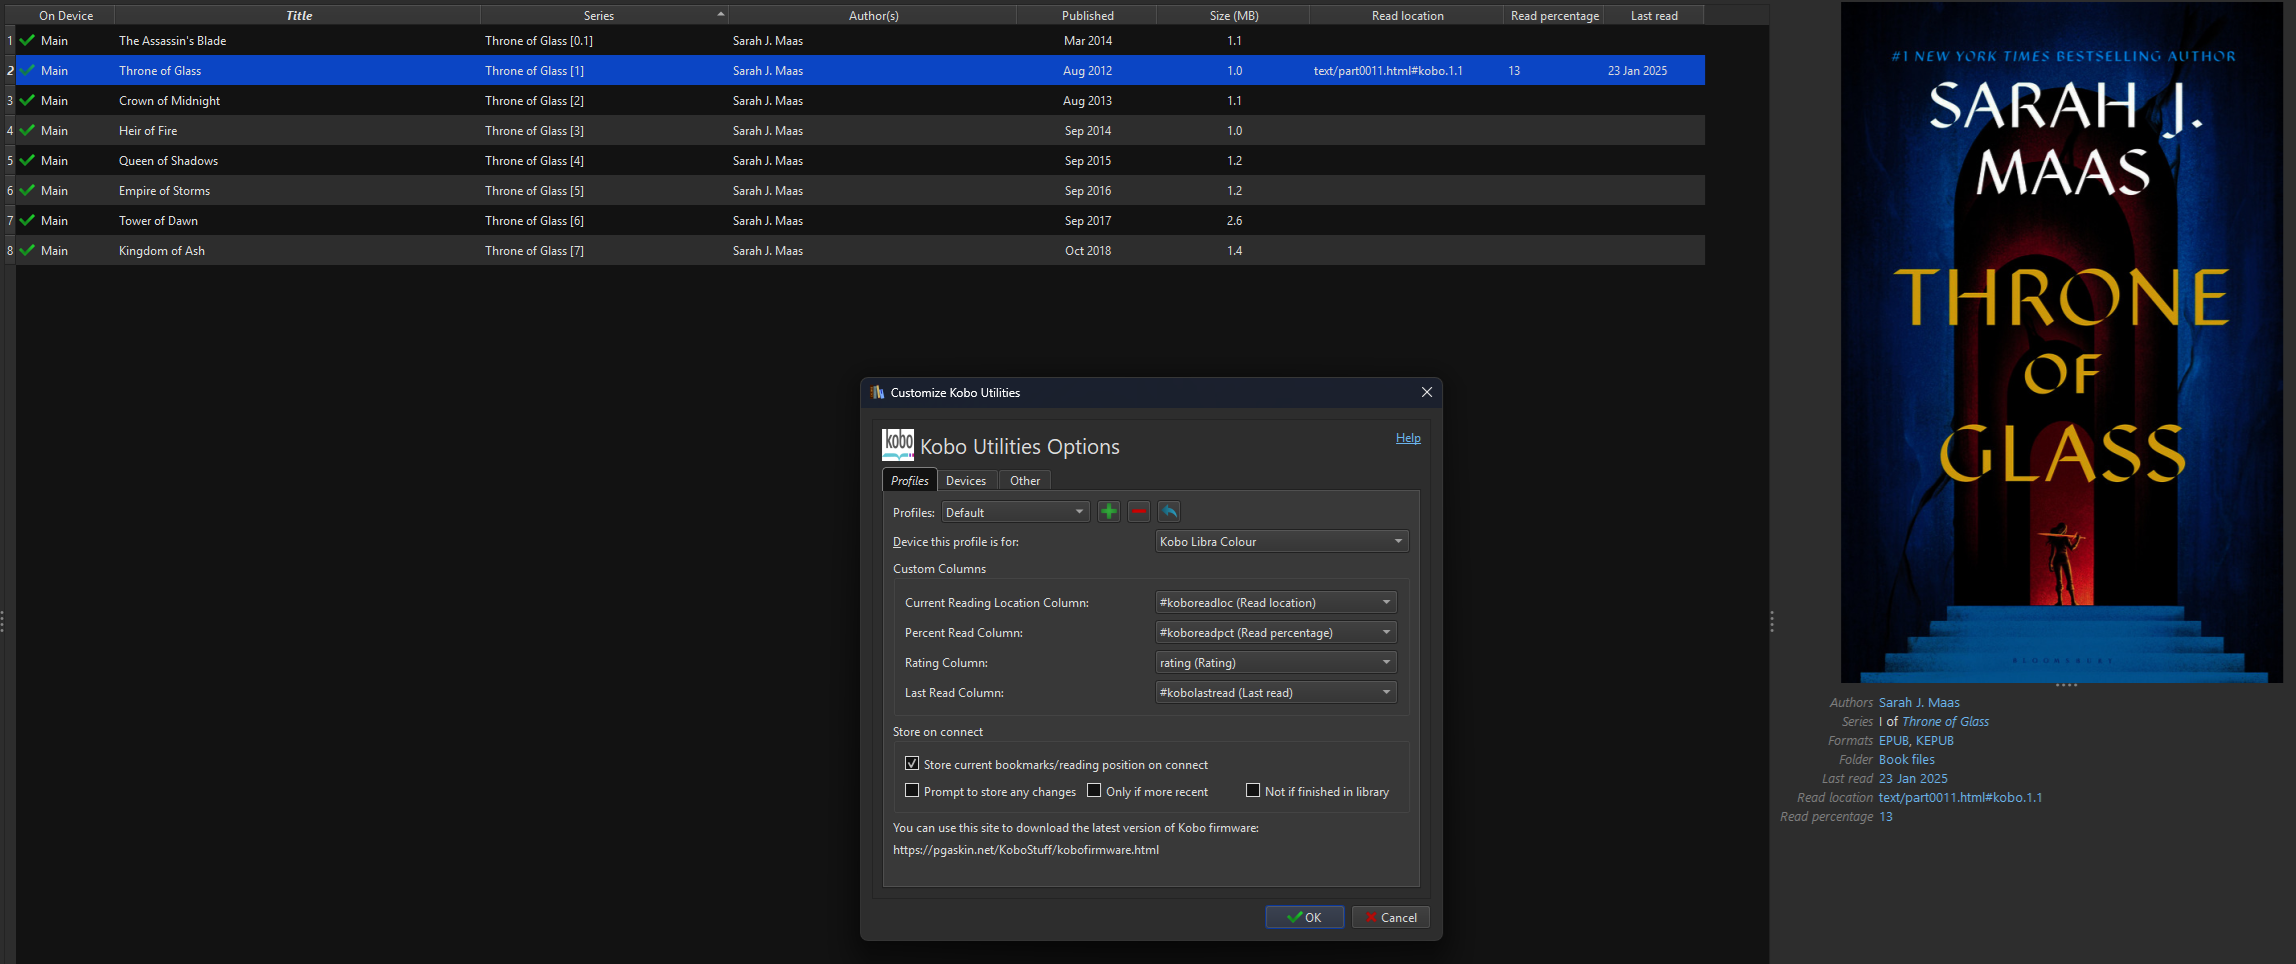
Task: Close the Customize Kobo Utilities dialog
Action: pos(1427,393)
